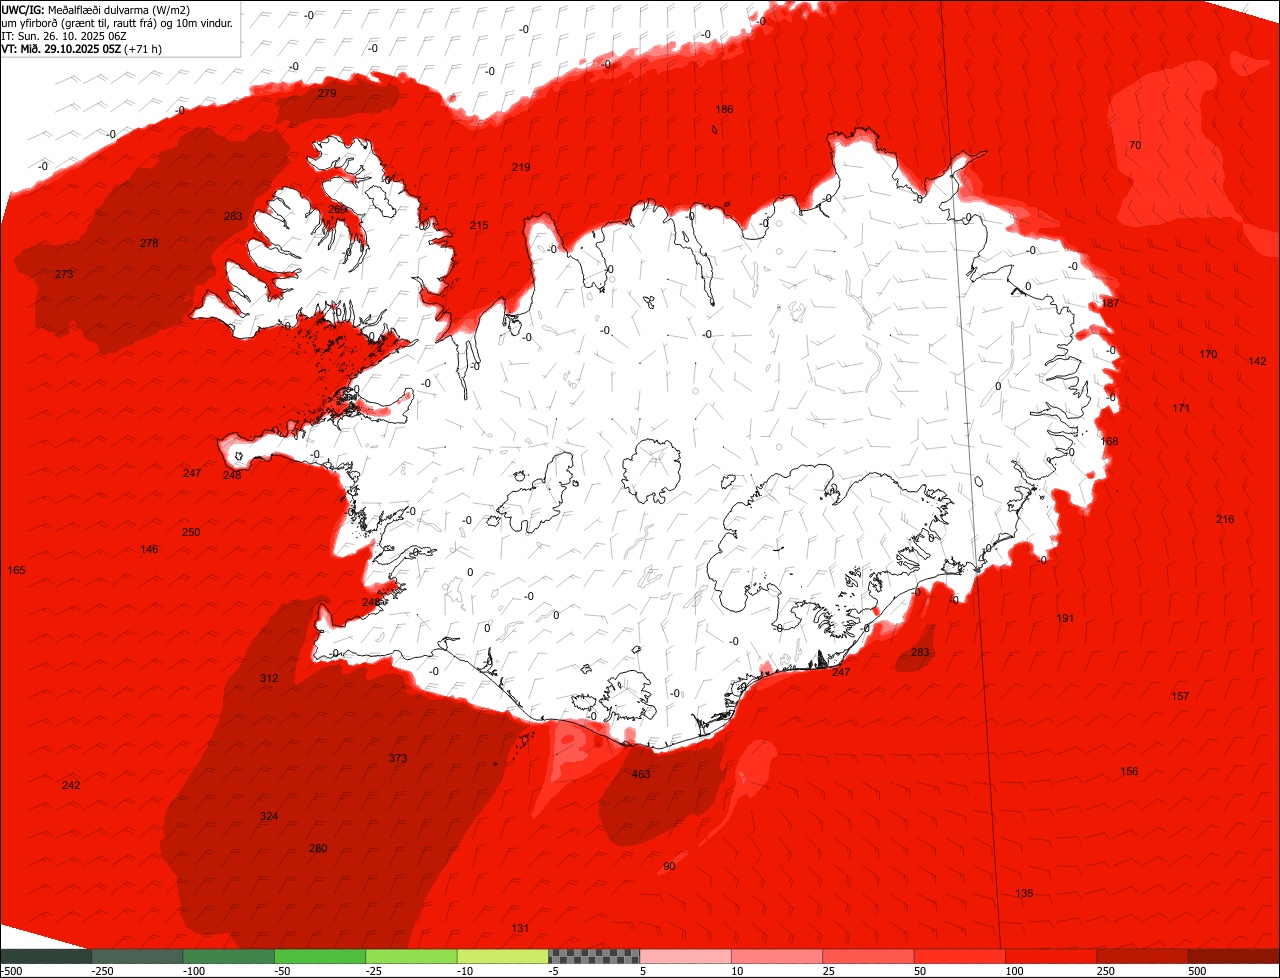Click the green legend swatch between -100 and -50
The image size is (1280, 978).
click(229, 956)
